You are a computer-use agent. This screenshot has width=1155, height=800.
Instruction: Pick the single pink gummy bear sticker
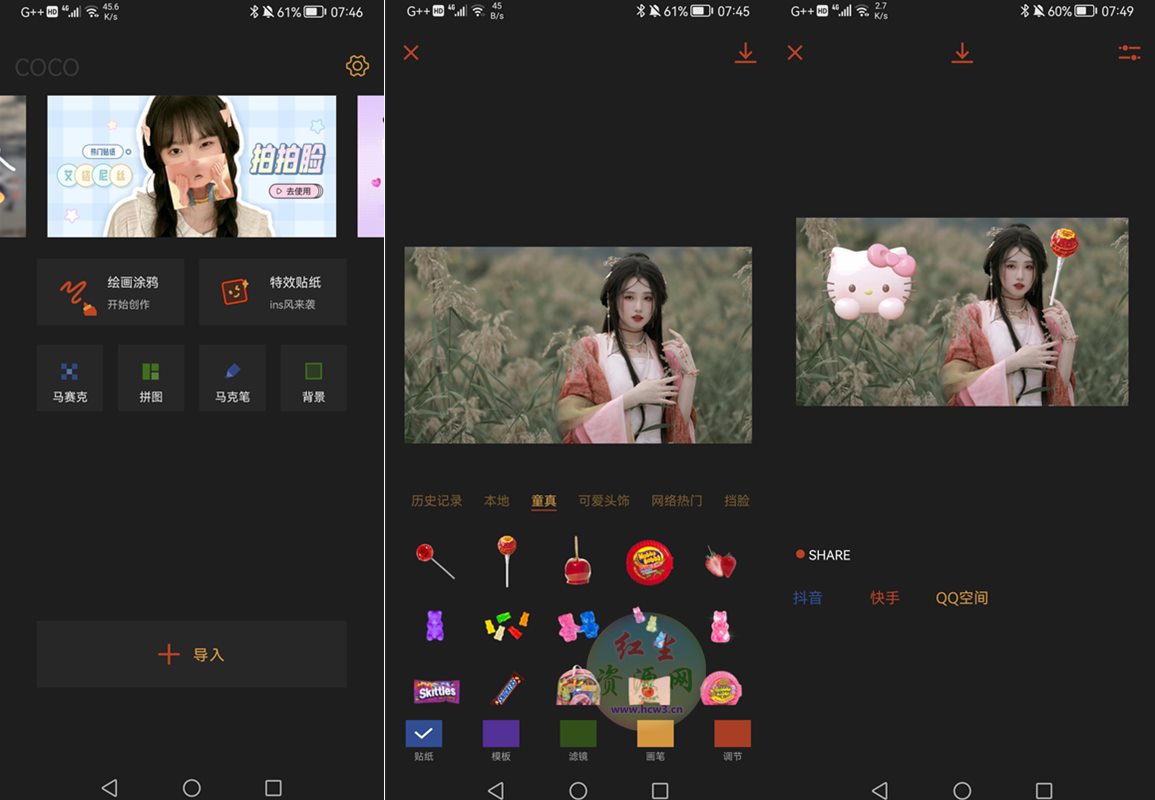click(720, 626)
